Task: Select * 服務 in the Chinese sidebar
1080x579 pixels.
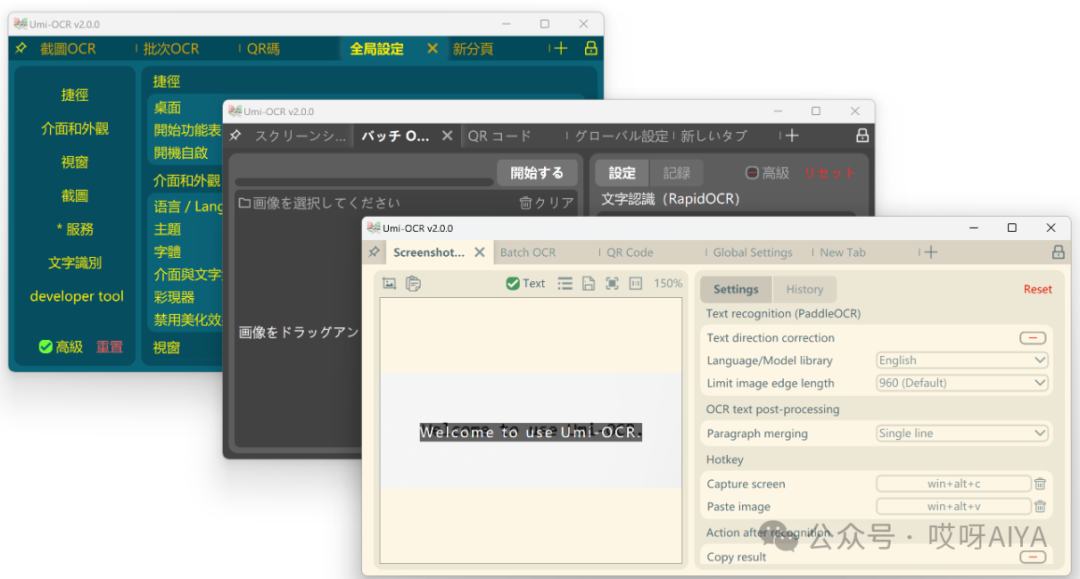Action: 75,229
